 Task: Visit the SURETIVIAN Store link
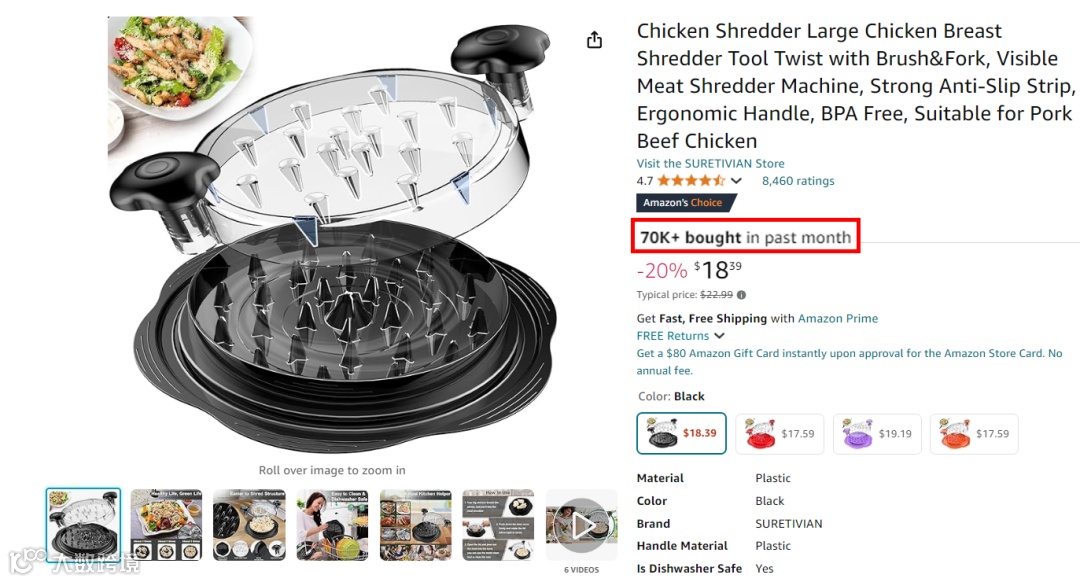[710, 164]
